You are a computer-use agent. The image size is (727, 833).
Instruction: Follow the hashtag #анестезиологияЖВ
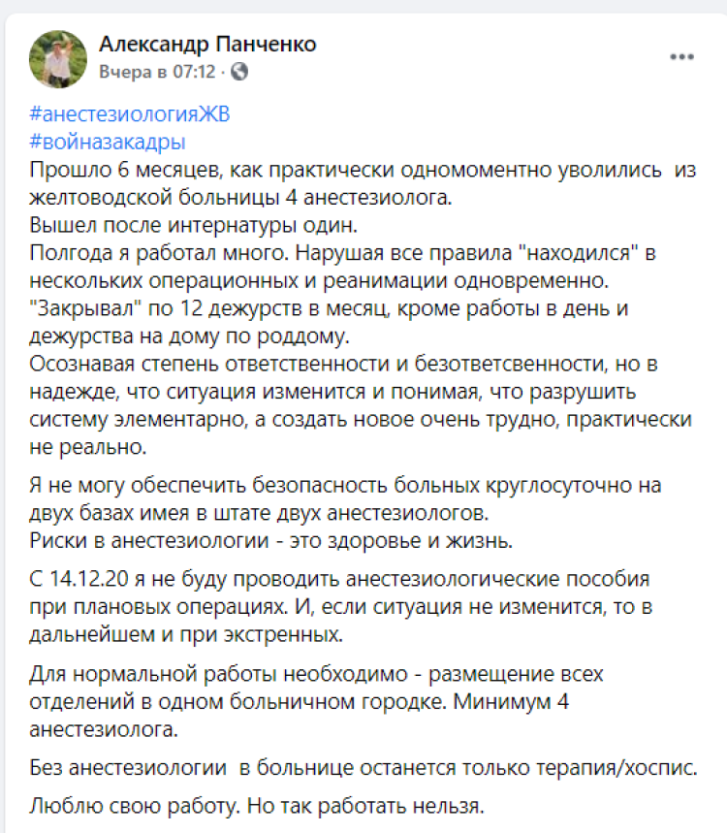[x=130, y=114]
